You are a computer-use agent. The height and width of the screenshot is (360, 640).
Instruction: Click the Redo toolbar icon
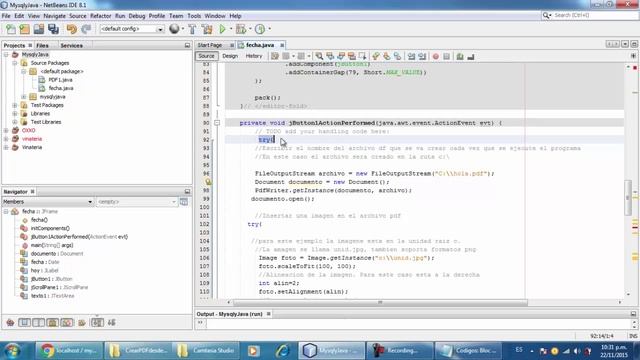pyautogui.click(x=86, y=29)
